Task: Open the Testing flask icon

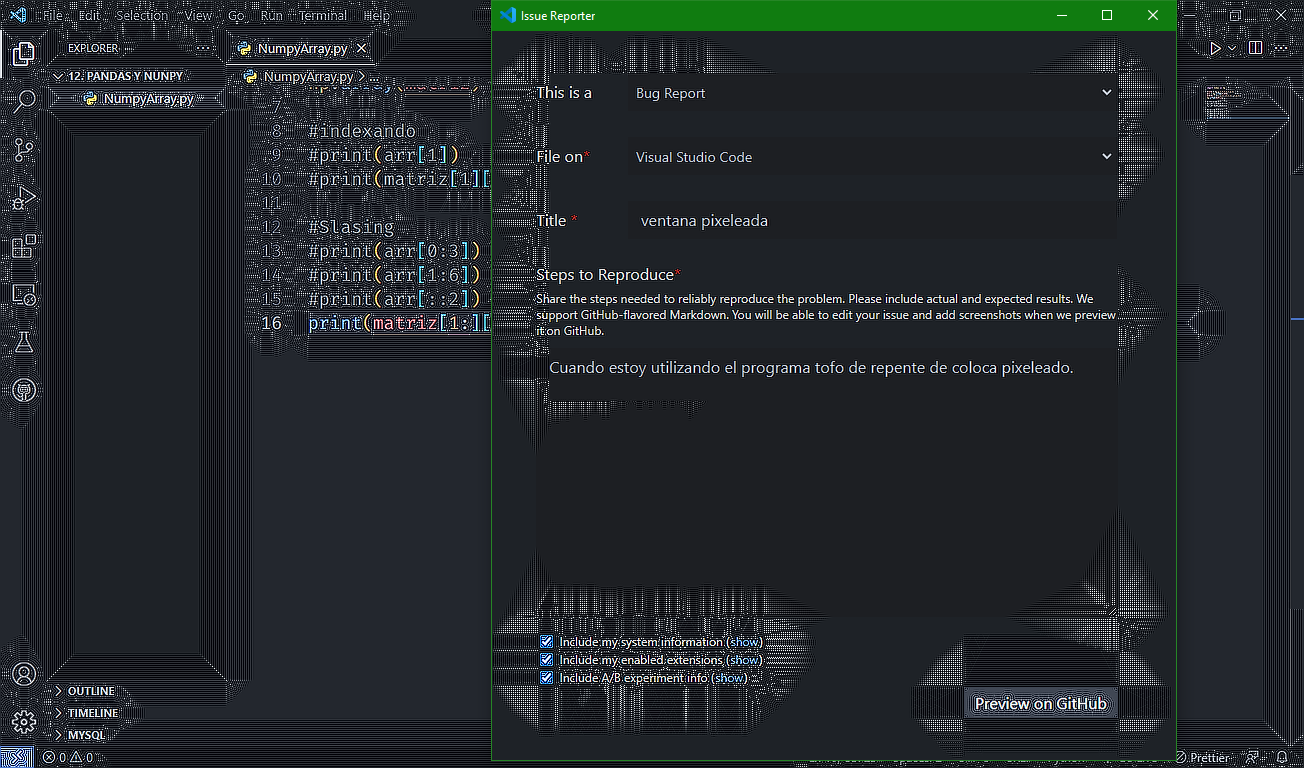Action: click(22, 342)
